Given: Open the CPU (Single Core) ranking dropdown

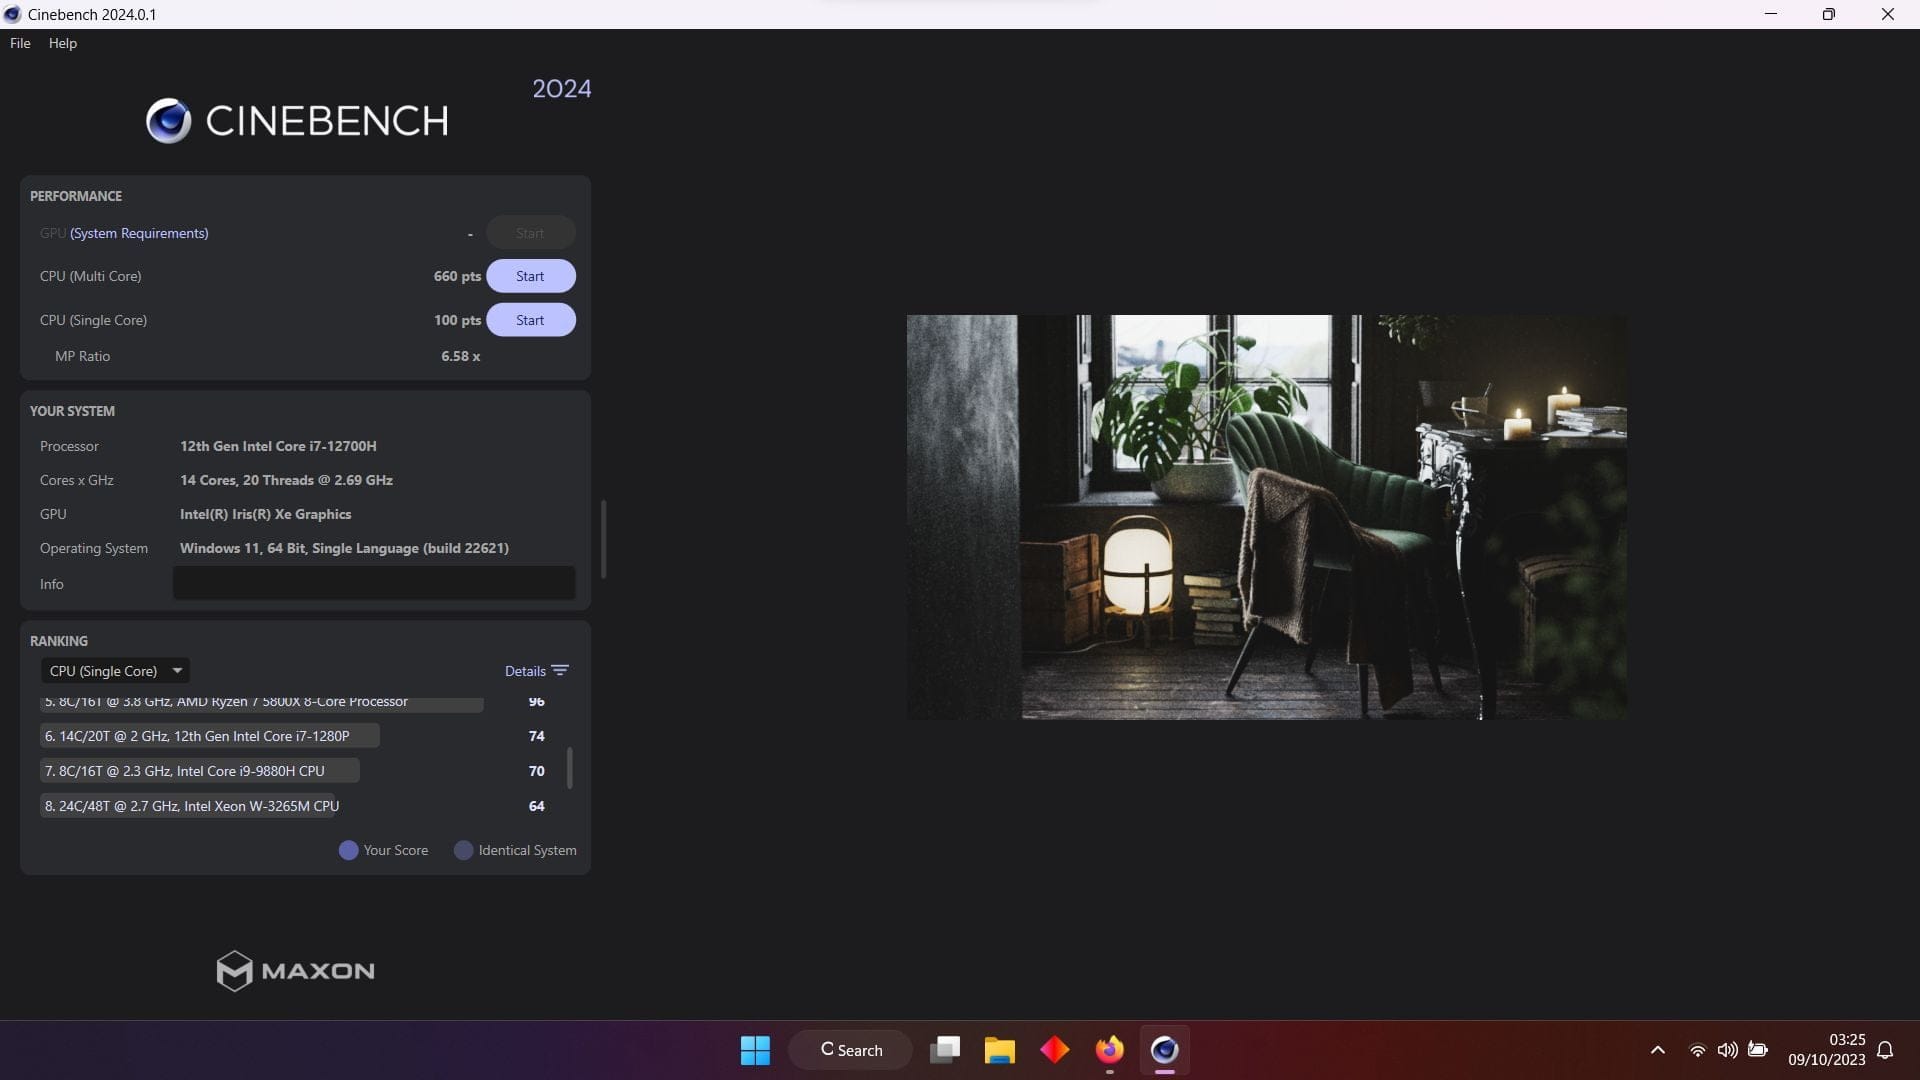Looking at the screenshot, I should pos(115,671).
